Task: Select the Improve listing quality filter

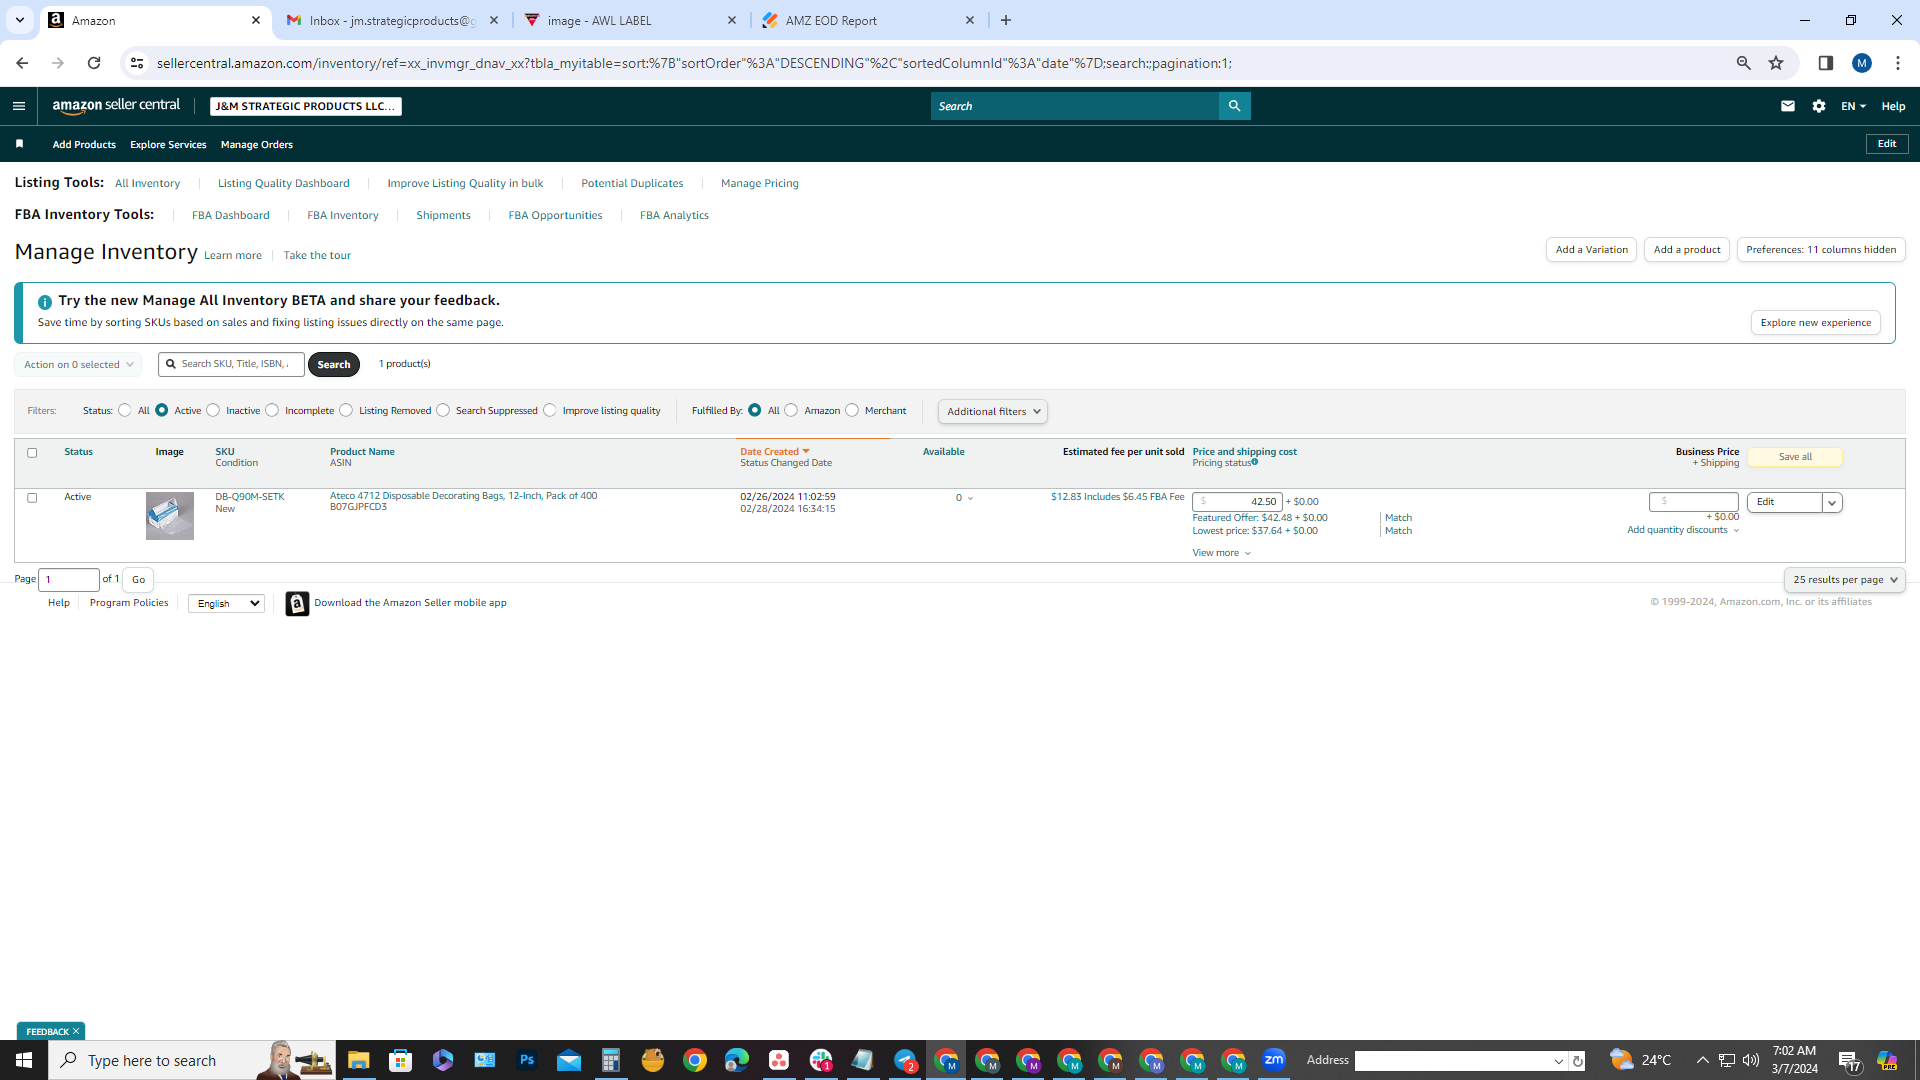Action: (550, 410)
